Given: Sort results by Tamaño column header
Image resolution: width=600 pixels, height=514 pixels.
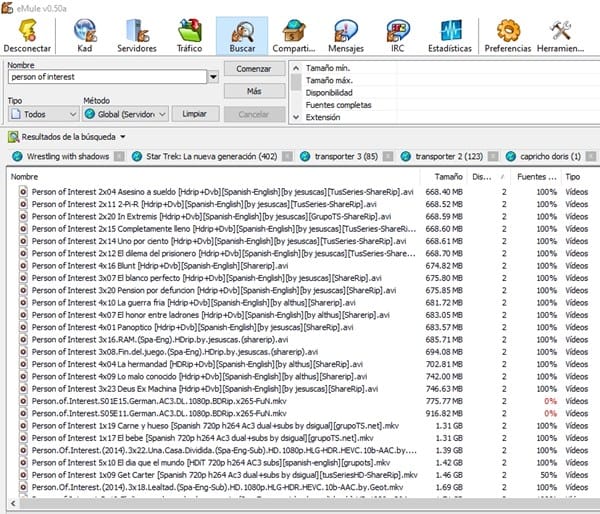Looking at the screenshot, I should point(443,176).
